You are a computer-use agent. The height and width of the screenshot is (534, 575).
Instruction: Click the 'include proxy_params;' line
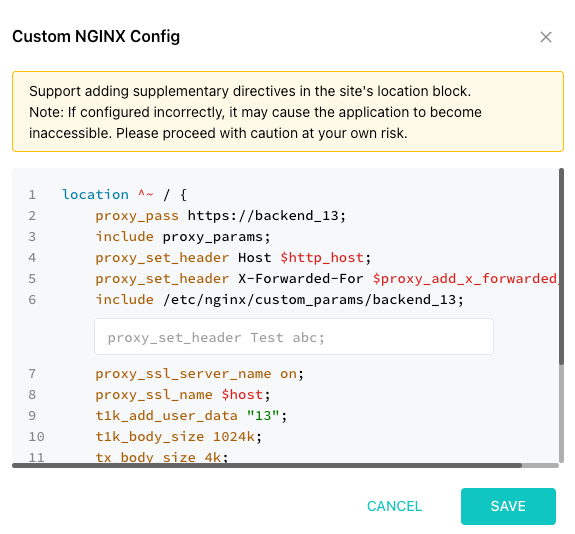[183, 237]
